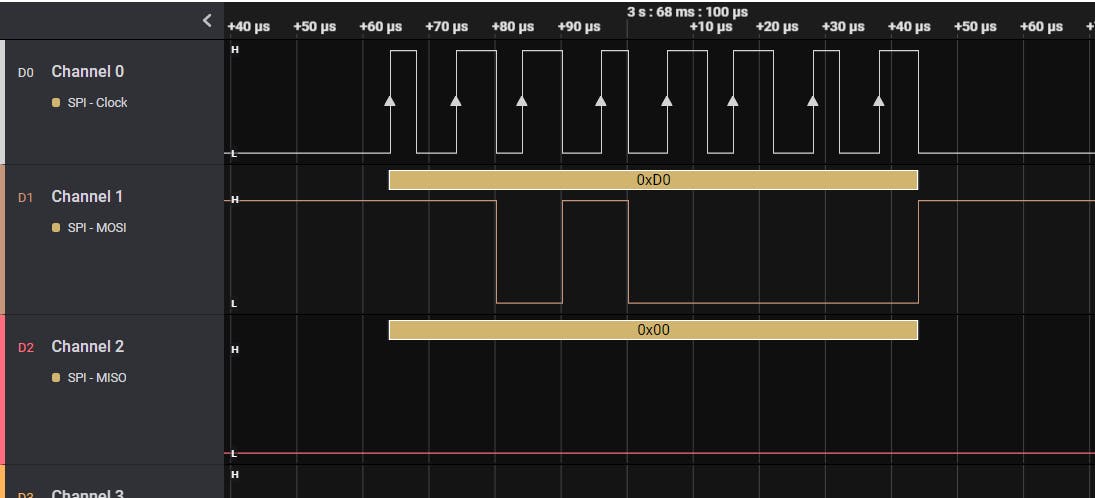The width and height of the screenshot is (1095, 498).
Task: Click the D0 channel identifier
Action: 26,73
